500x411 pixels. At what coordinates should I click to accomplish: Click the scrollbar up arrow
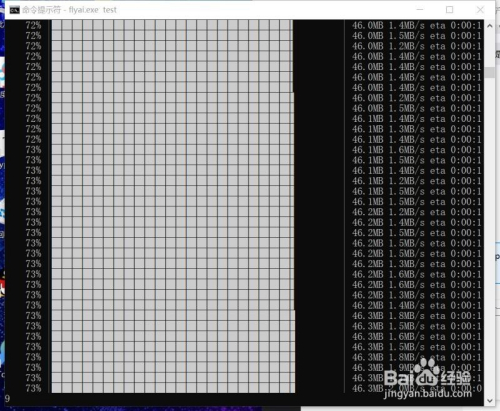point(489,26)
